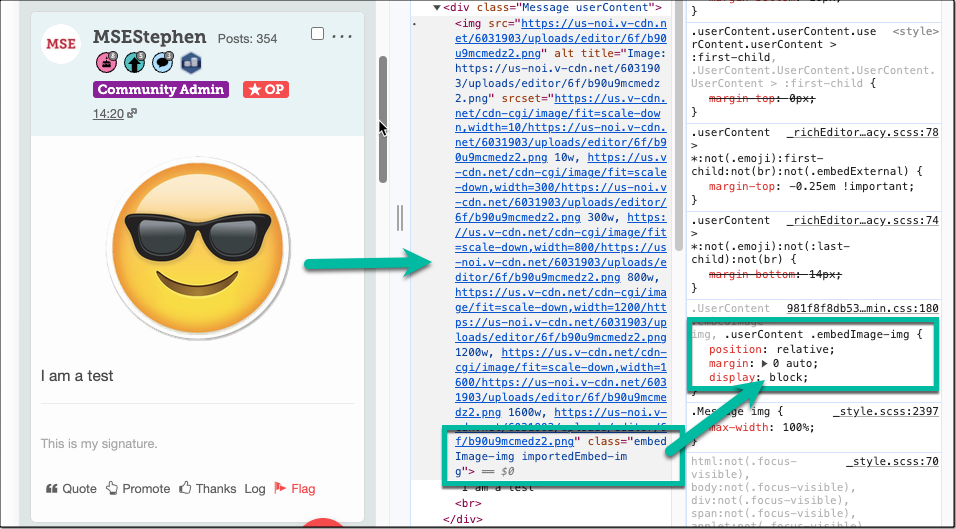Collapse the div Message userContent node
Image resolution: width=956 pixels, height=529 pixels.
point(437,8)
